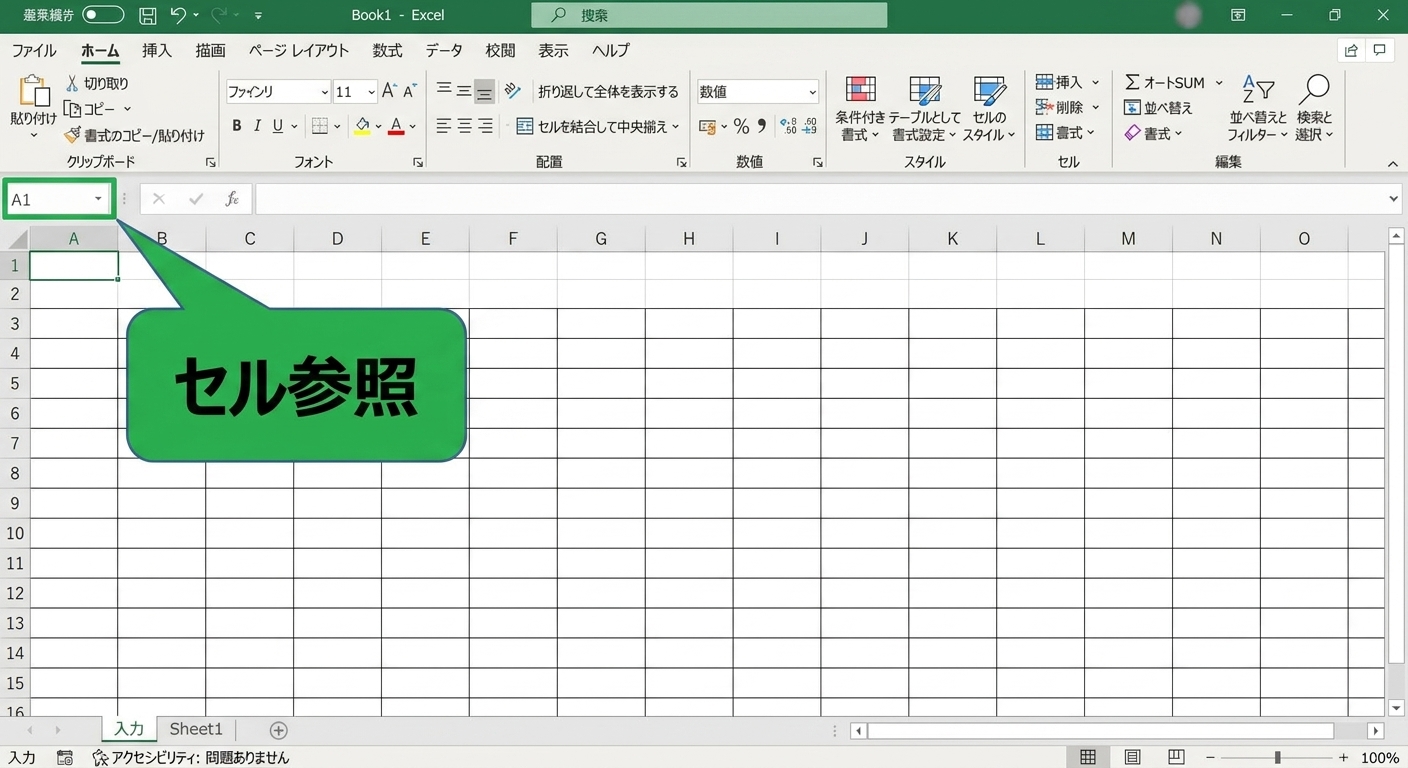Viewport: 1408px width, 768px height.
Task: Click the increase decimal icon
Action: 788,126
